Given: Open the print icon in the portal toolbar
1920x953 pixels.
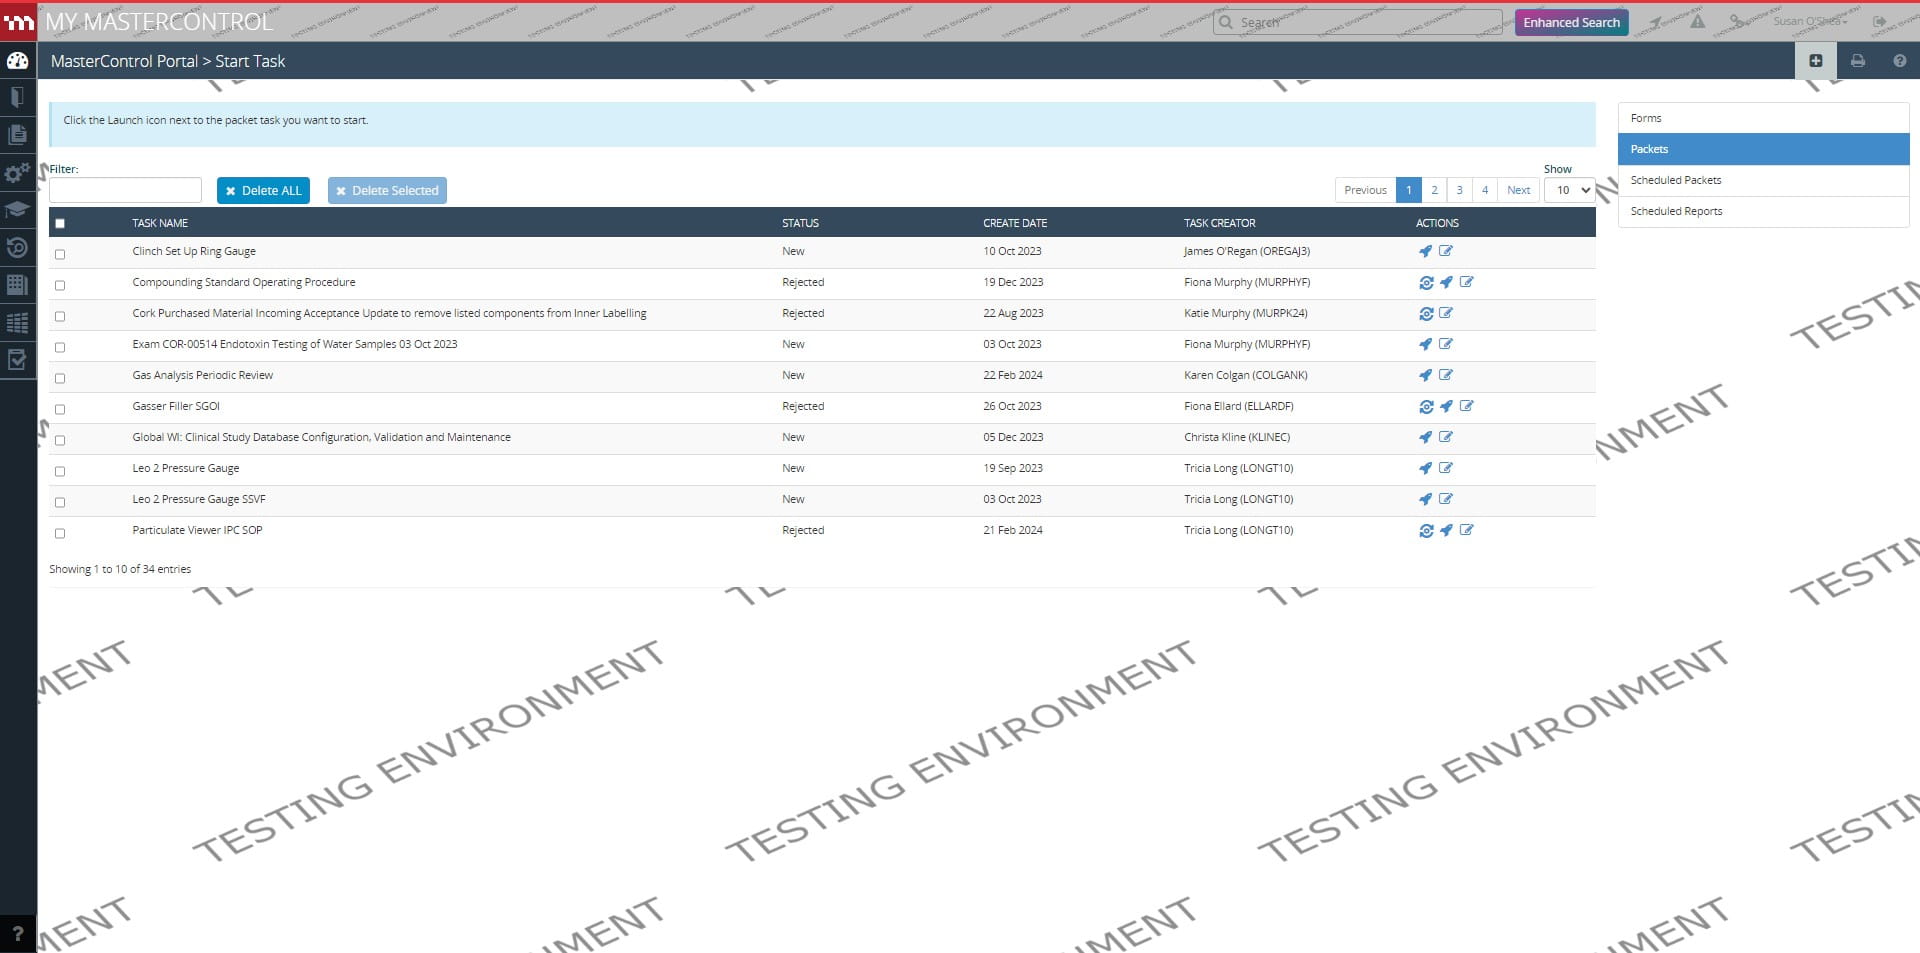Looking at the screenshot, I should (1857, 60).
